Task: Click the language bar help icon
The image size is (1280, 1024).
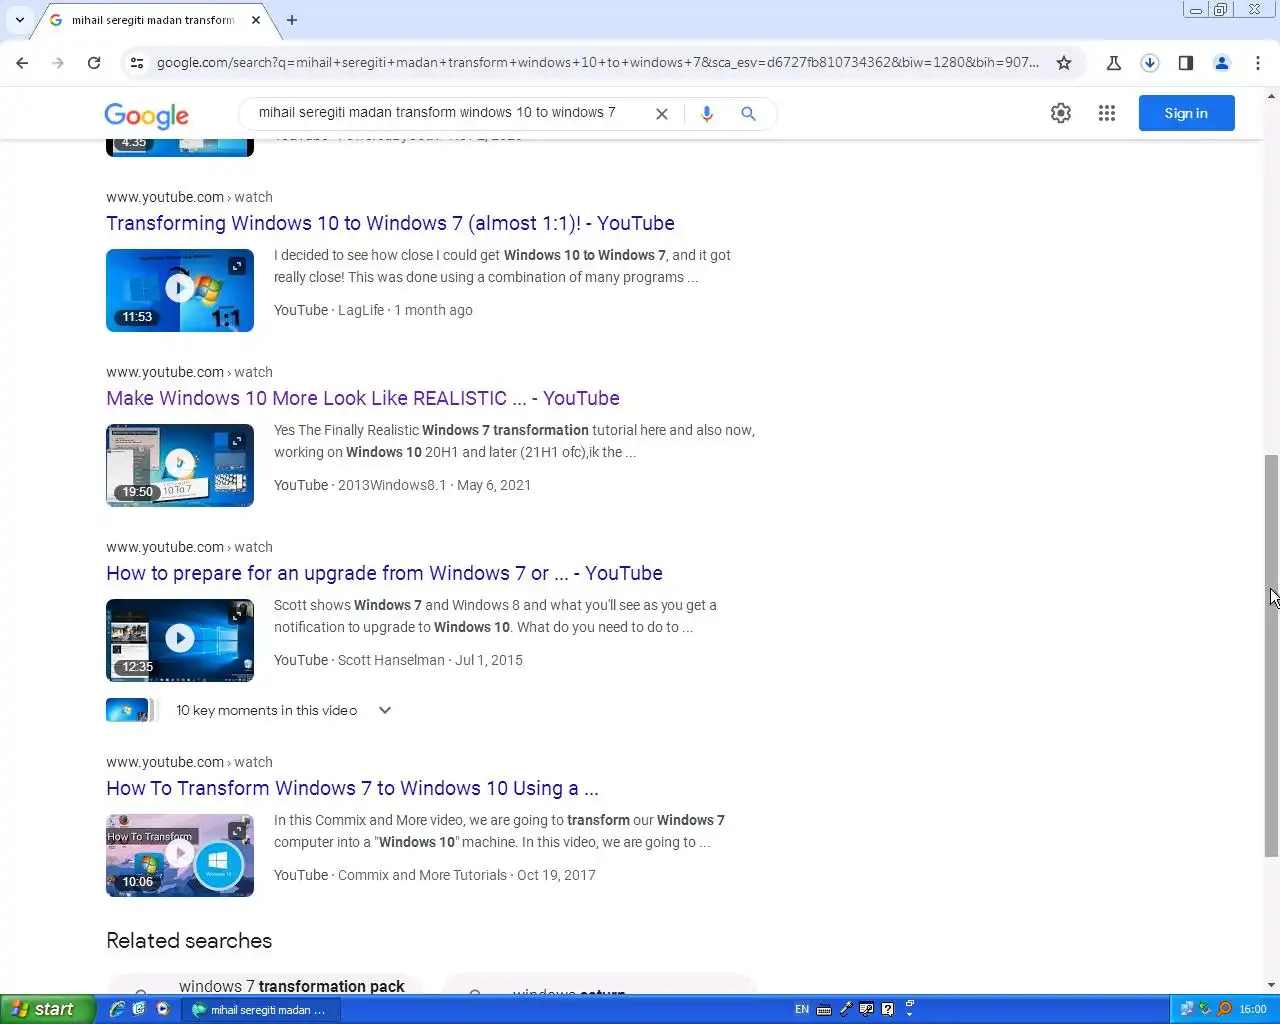Action: pyautogui.click(x=887, y=1009)
